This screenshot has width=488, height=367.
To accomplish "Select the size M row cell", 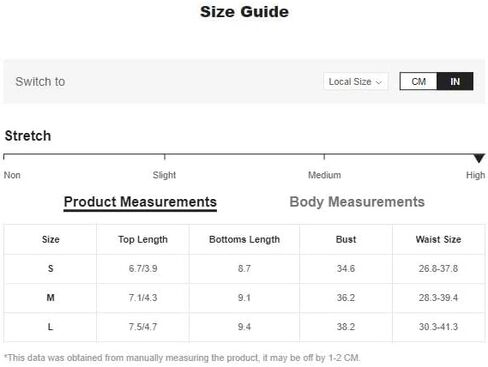I will pos(50,298).
